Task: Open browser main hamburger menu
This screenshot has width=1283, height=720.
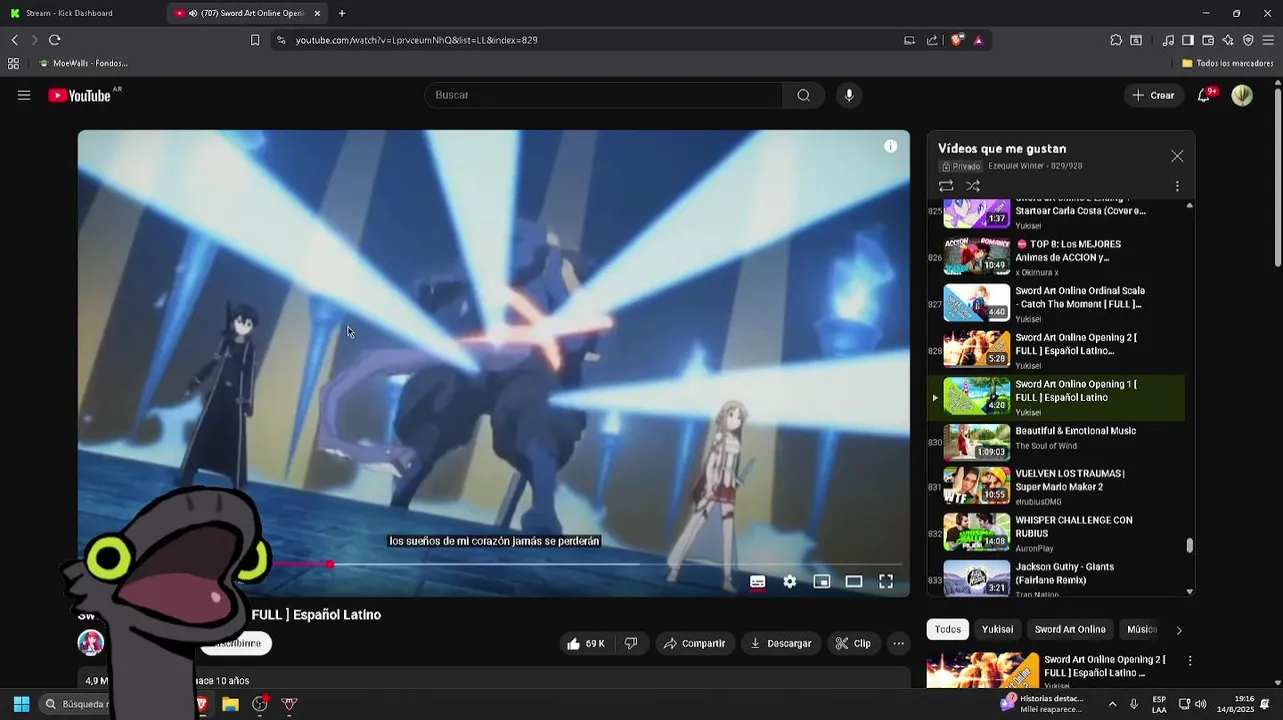Action: 1269,40
